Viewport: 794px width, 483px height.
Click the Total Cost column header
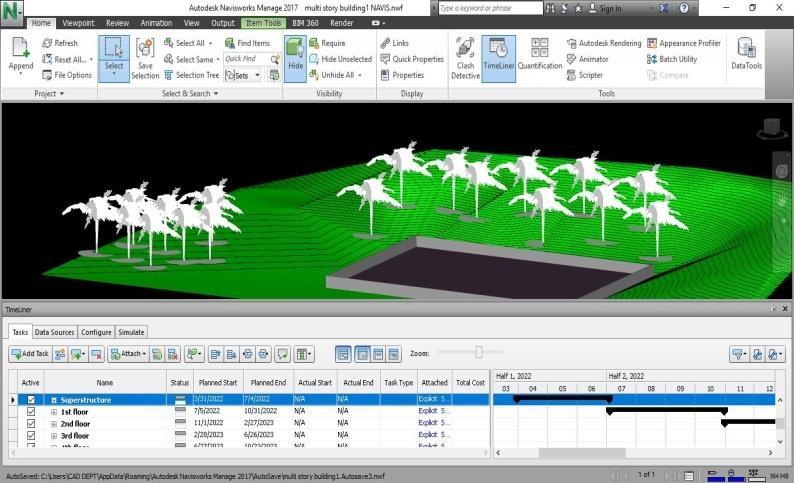[x=470, y=383]
